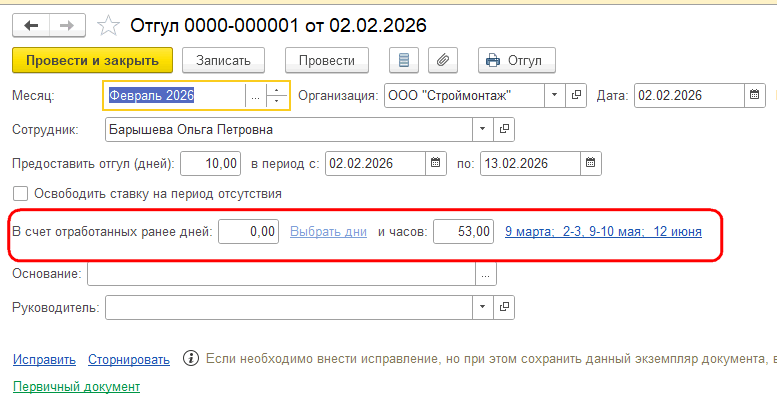Enable 'Освободить ставку на период отсутствия' checkbox

coord(20,194)
